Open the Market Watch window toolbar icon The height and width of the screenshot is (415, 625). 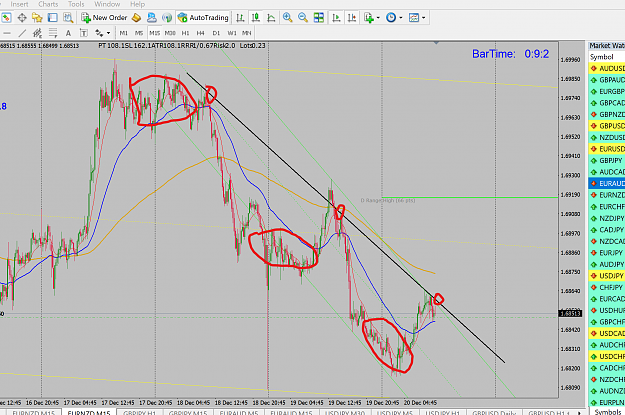pyautogui.click(x=6, y=18)
